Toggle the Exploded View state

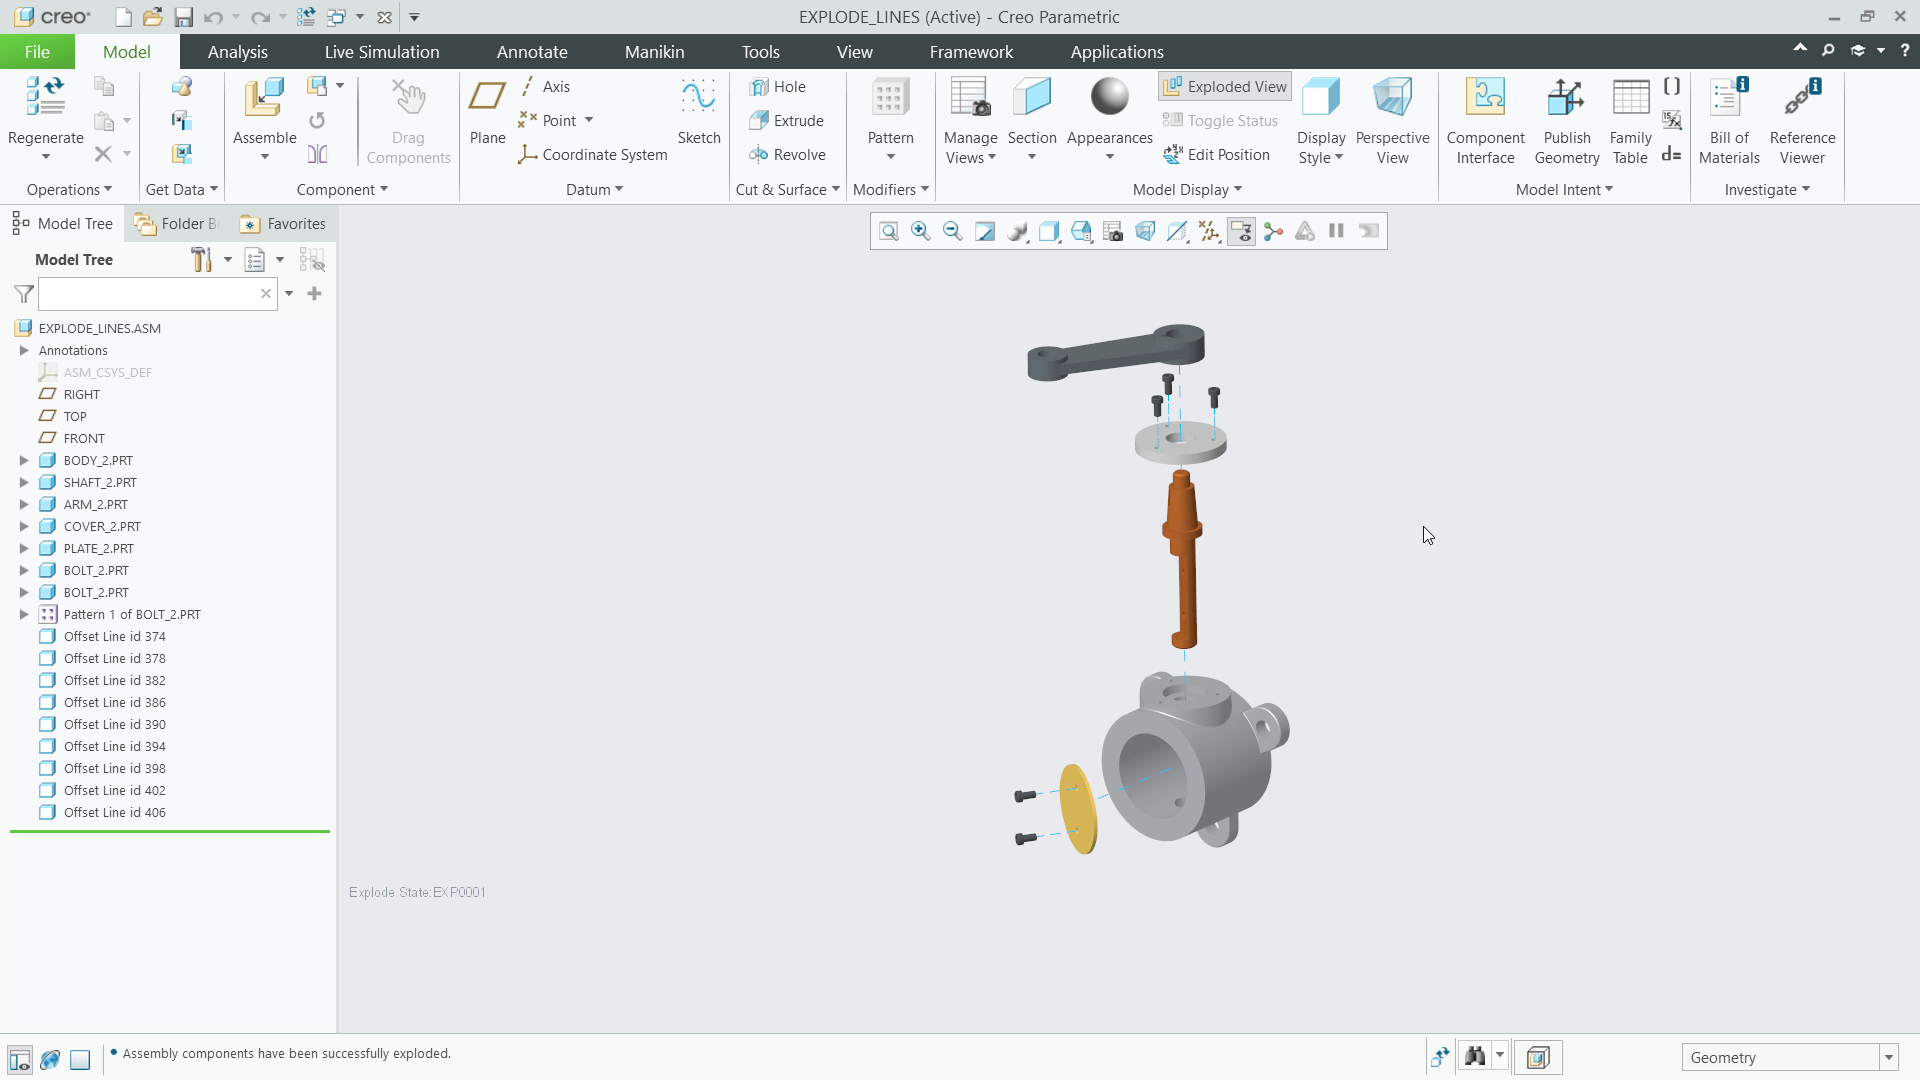(x=1224, y=86)
